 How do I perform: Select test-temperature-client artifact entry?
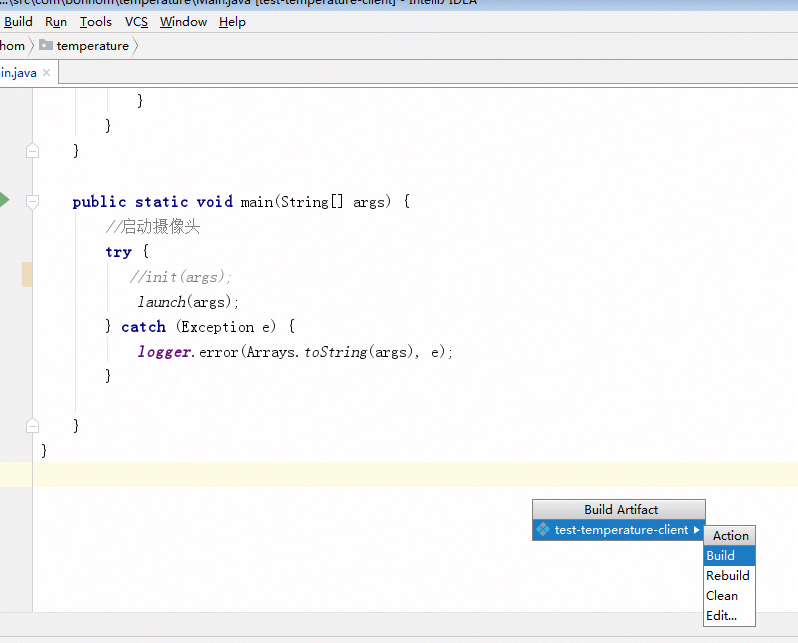[618, 530]
